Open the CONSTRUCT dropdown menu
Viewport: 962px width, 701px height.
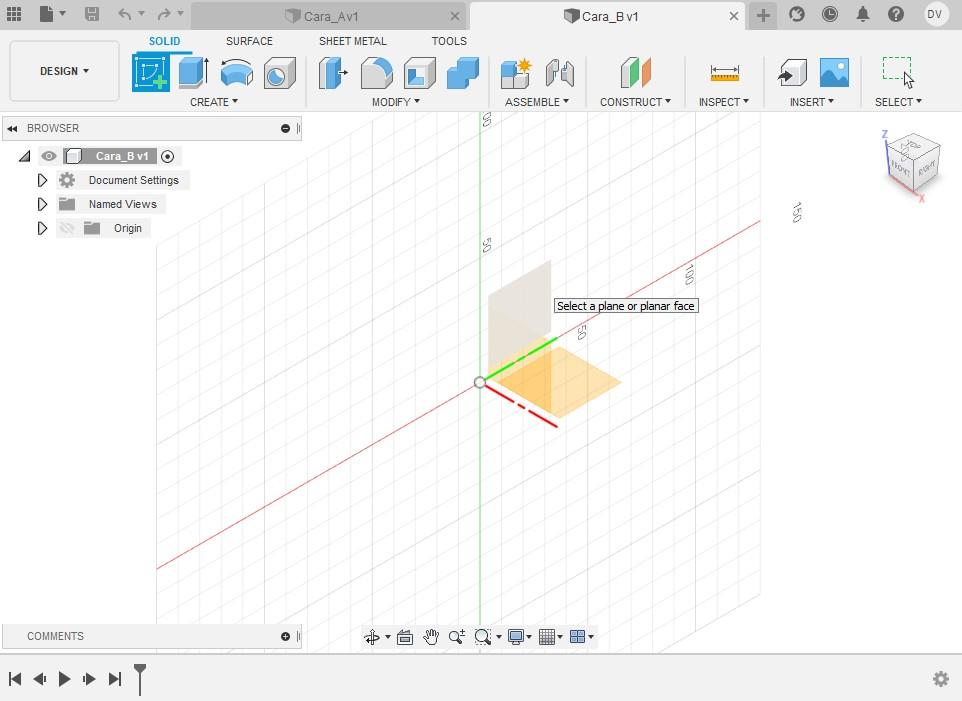pyautogui.click(x=635, y=102)
